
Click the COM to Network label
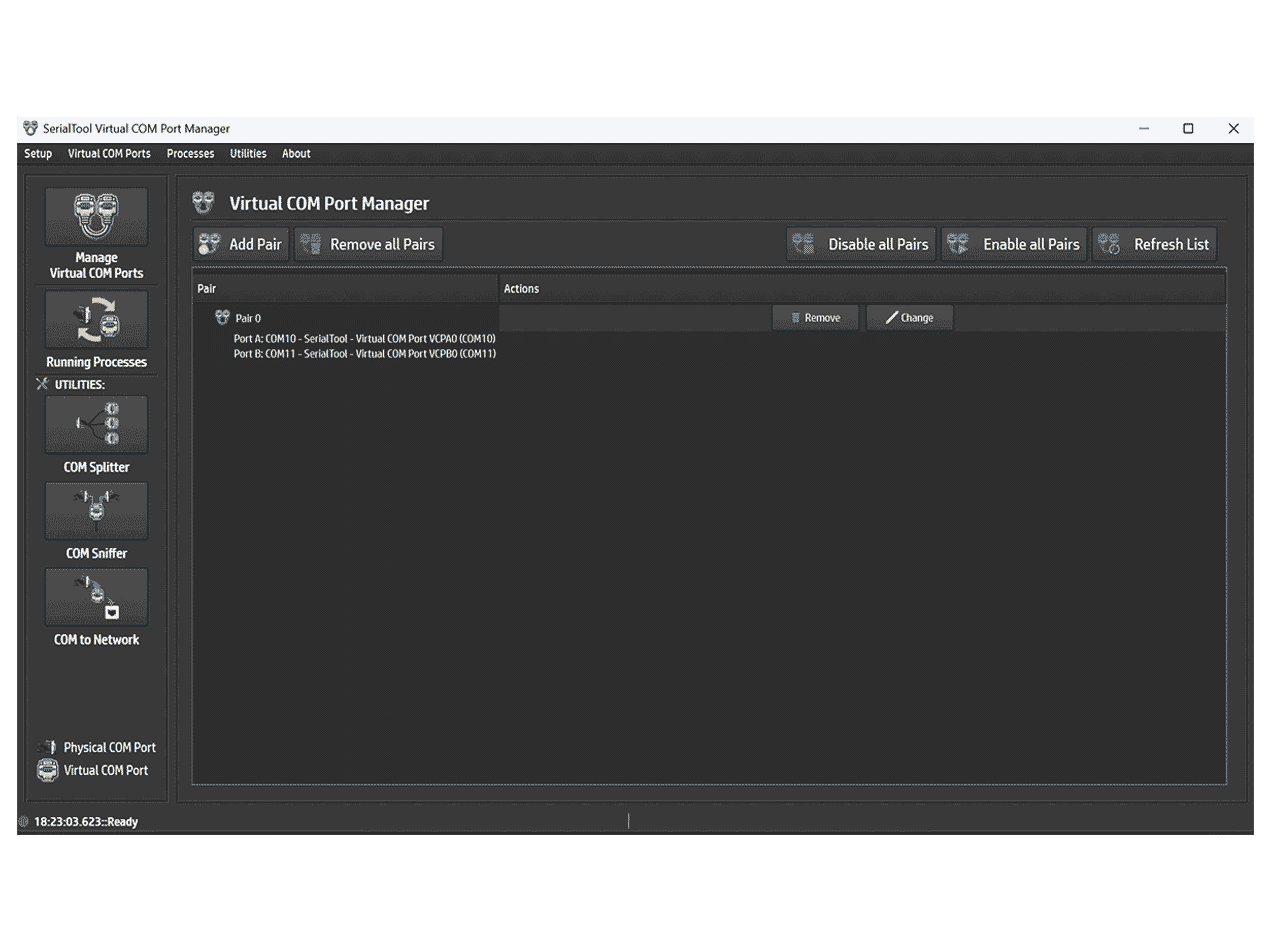tap(96, 640)
